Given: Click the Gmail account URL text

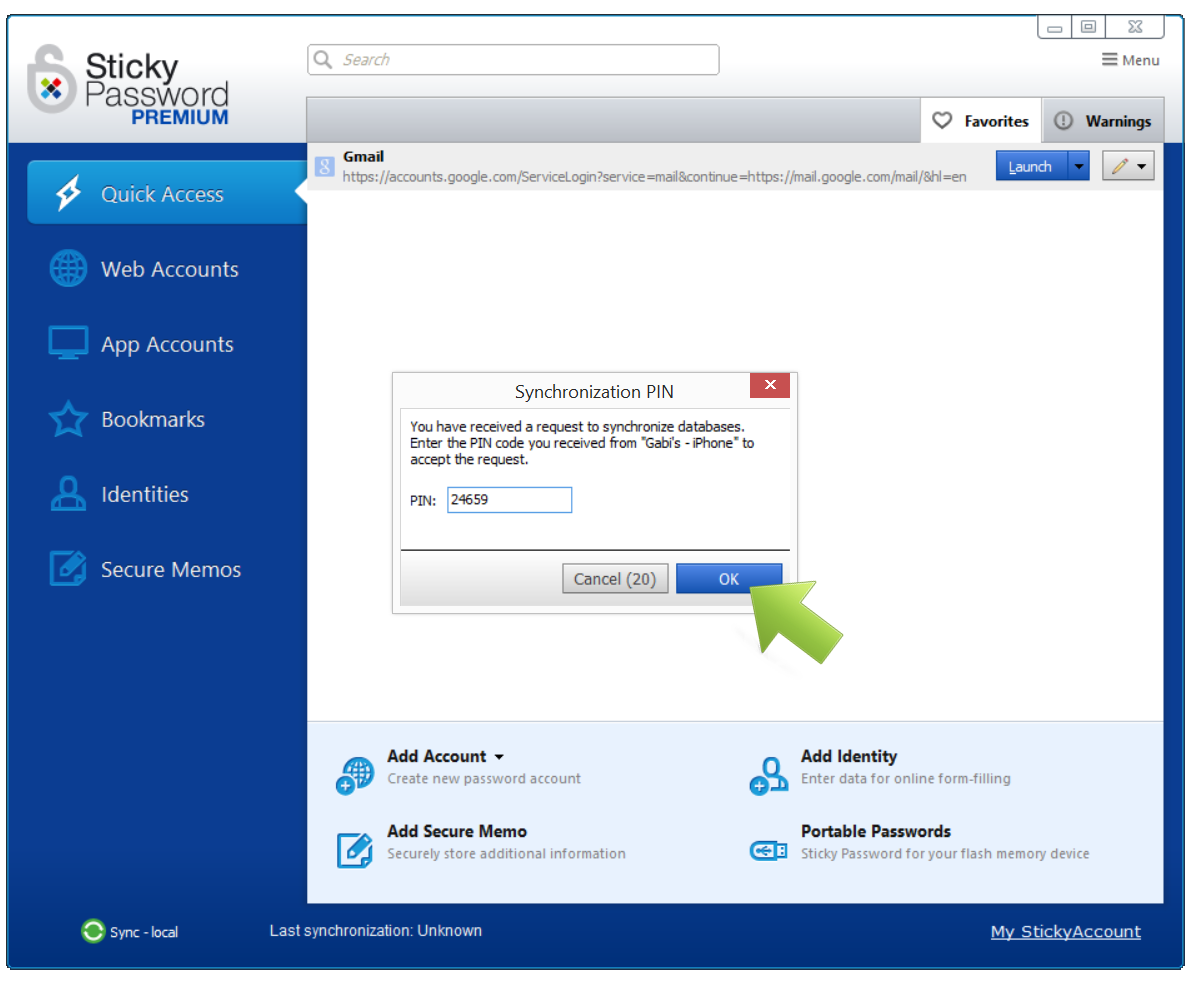Looking at the screenshot, I should [x=655, y=177].
